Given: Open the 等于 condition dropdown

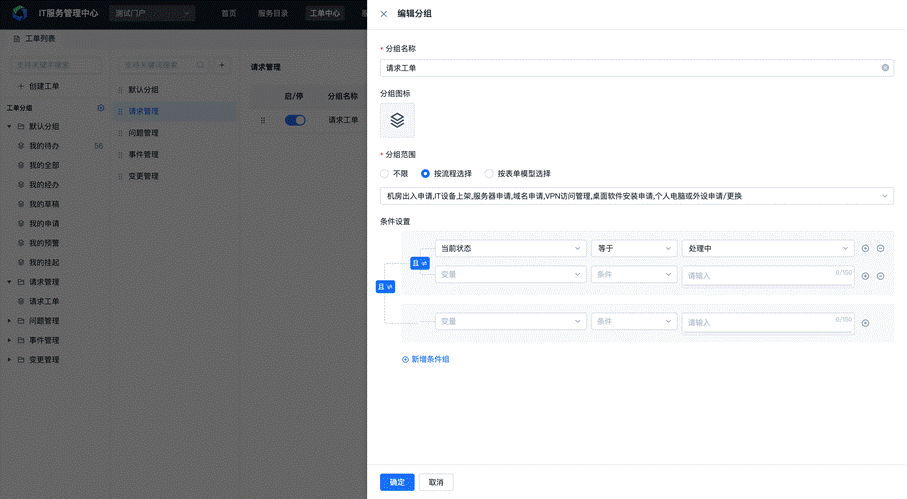Looking at the screenshot, I should (x=634, y=249).
